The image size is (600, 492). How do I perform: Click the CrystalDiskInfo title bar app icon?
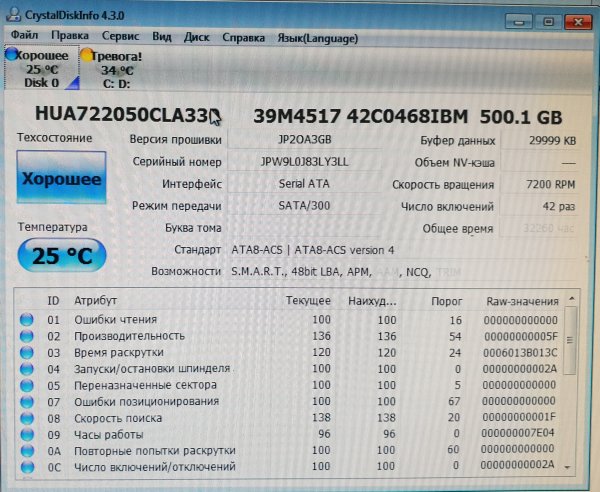(x=16, y=12)
